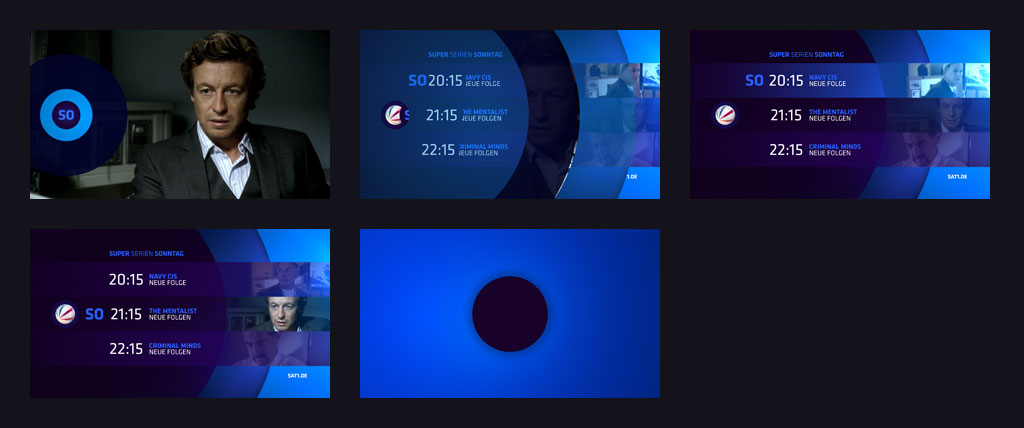Click the Navy CIS thumbnail strip in the SO 21:15 frame
This screenshot has width=1024, height=428.
[291, 279]
